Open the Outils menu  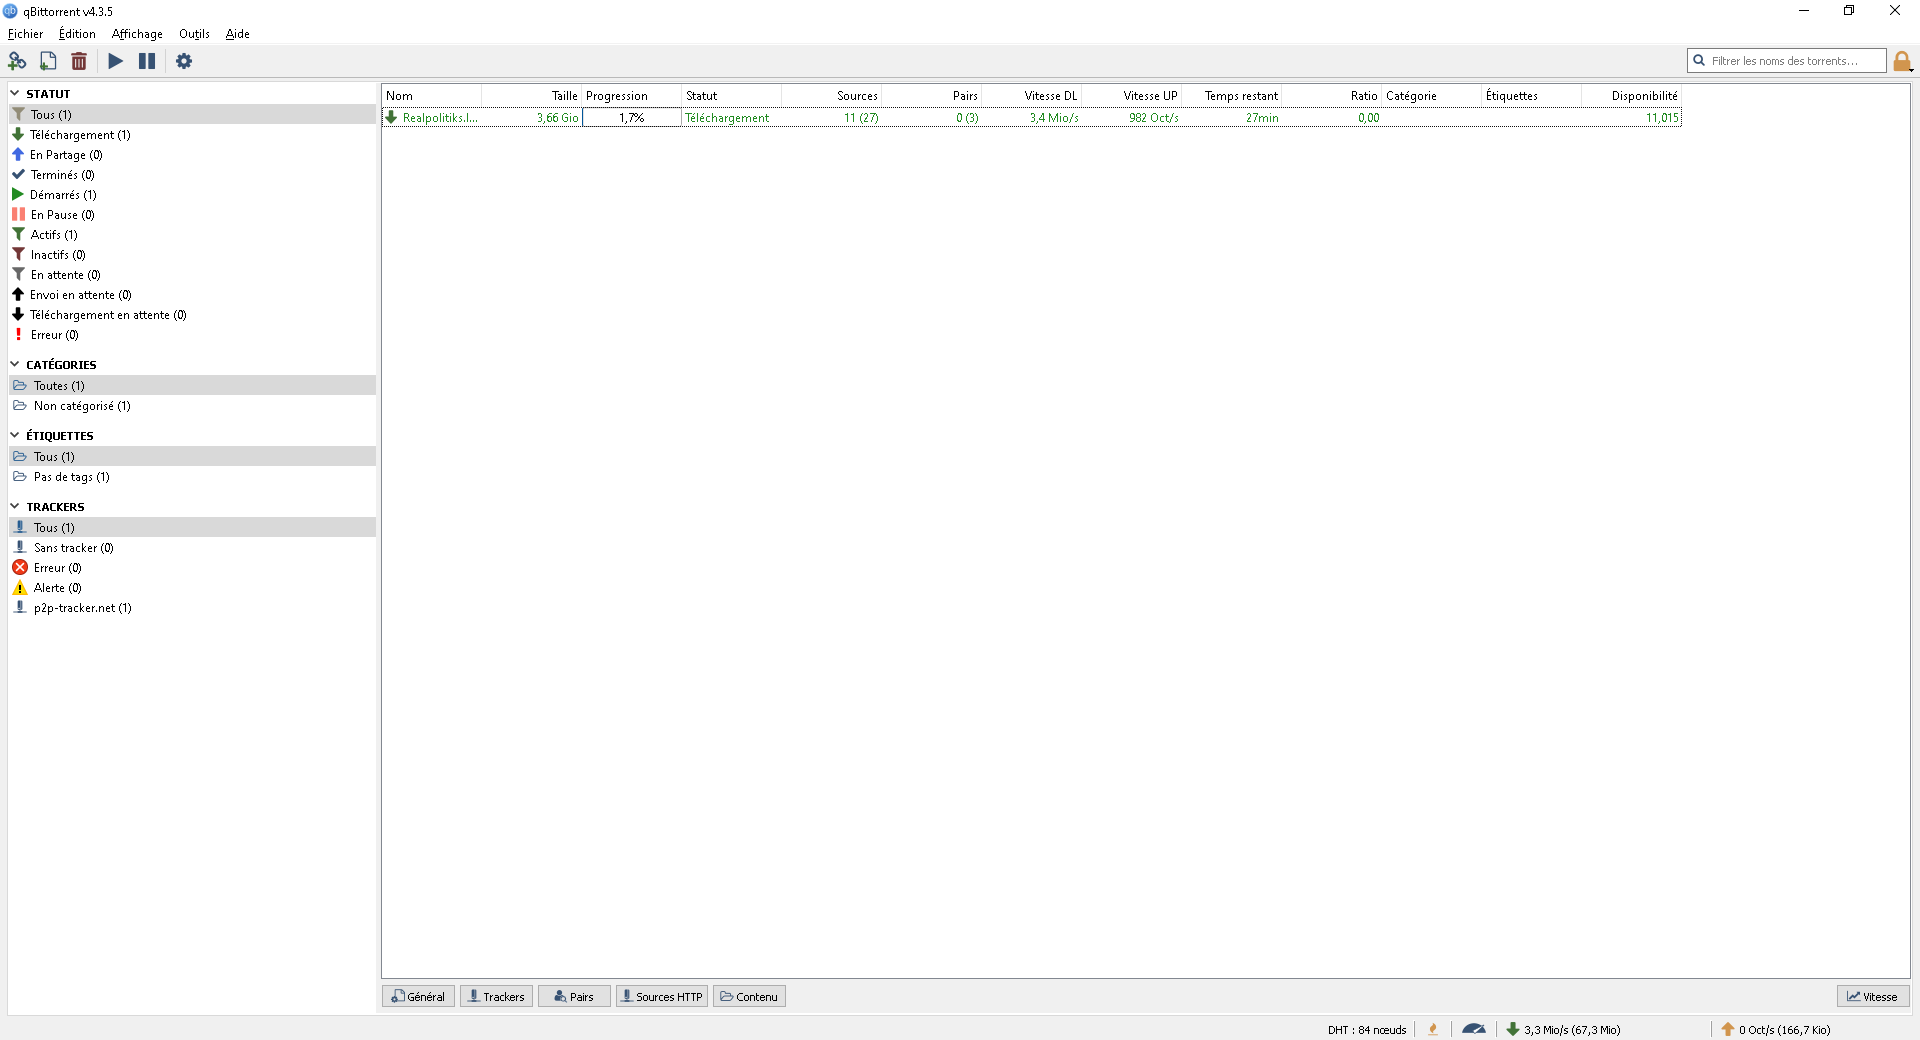point(194,34)
